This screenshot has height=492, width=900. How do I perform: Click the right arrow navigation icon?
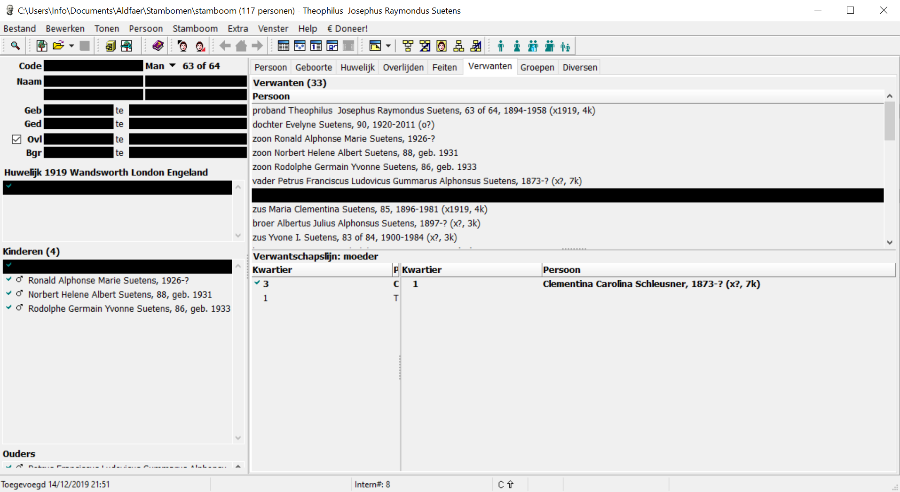pos(257,46)
